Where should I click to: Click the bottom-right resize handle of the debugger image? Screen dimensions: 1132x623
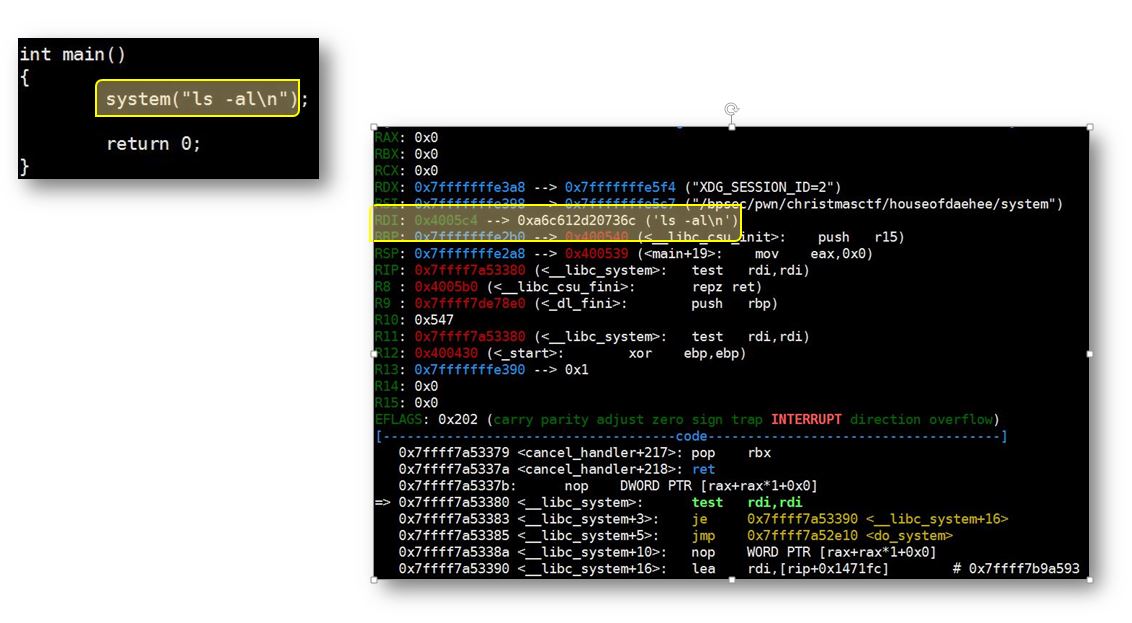click(1089, 579)
